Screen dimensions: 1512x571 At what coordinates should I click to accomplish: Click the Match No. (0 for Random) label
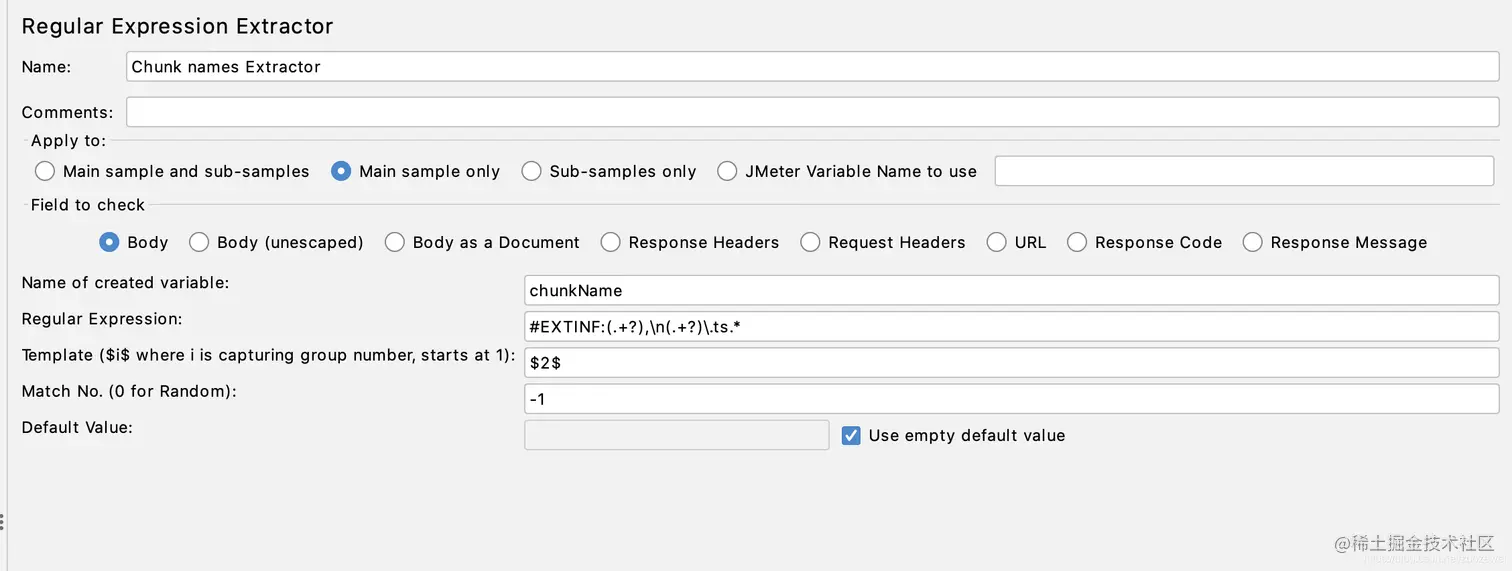point(129,391)
